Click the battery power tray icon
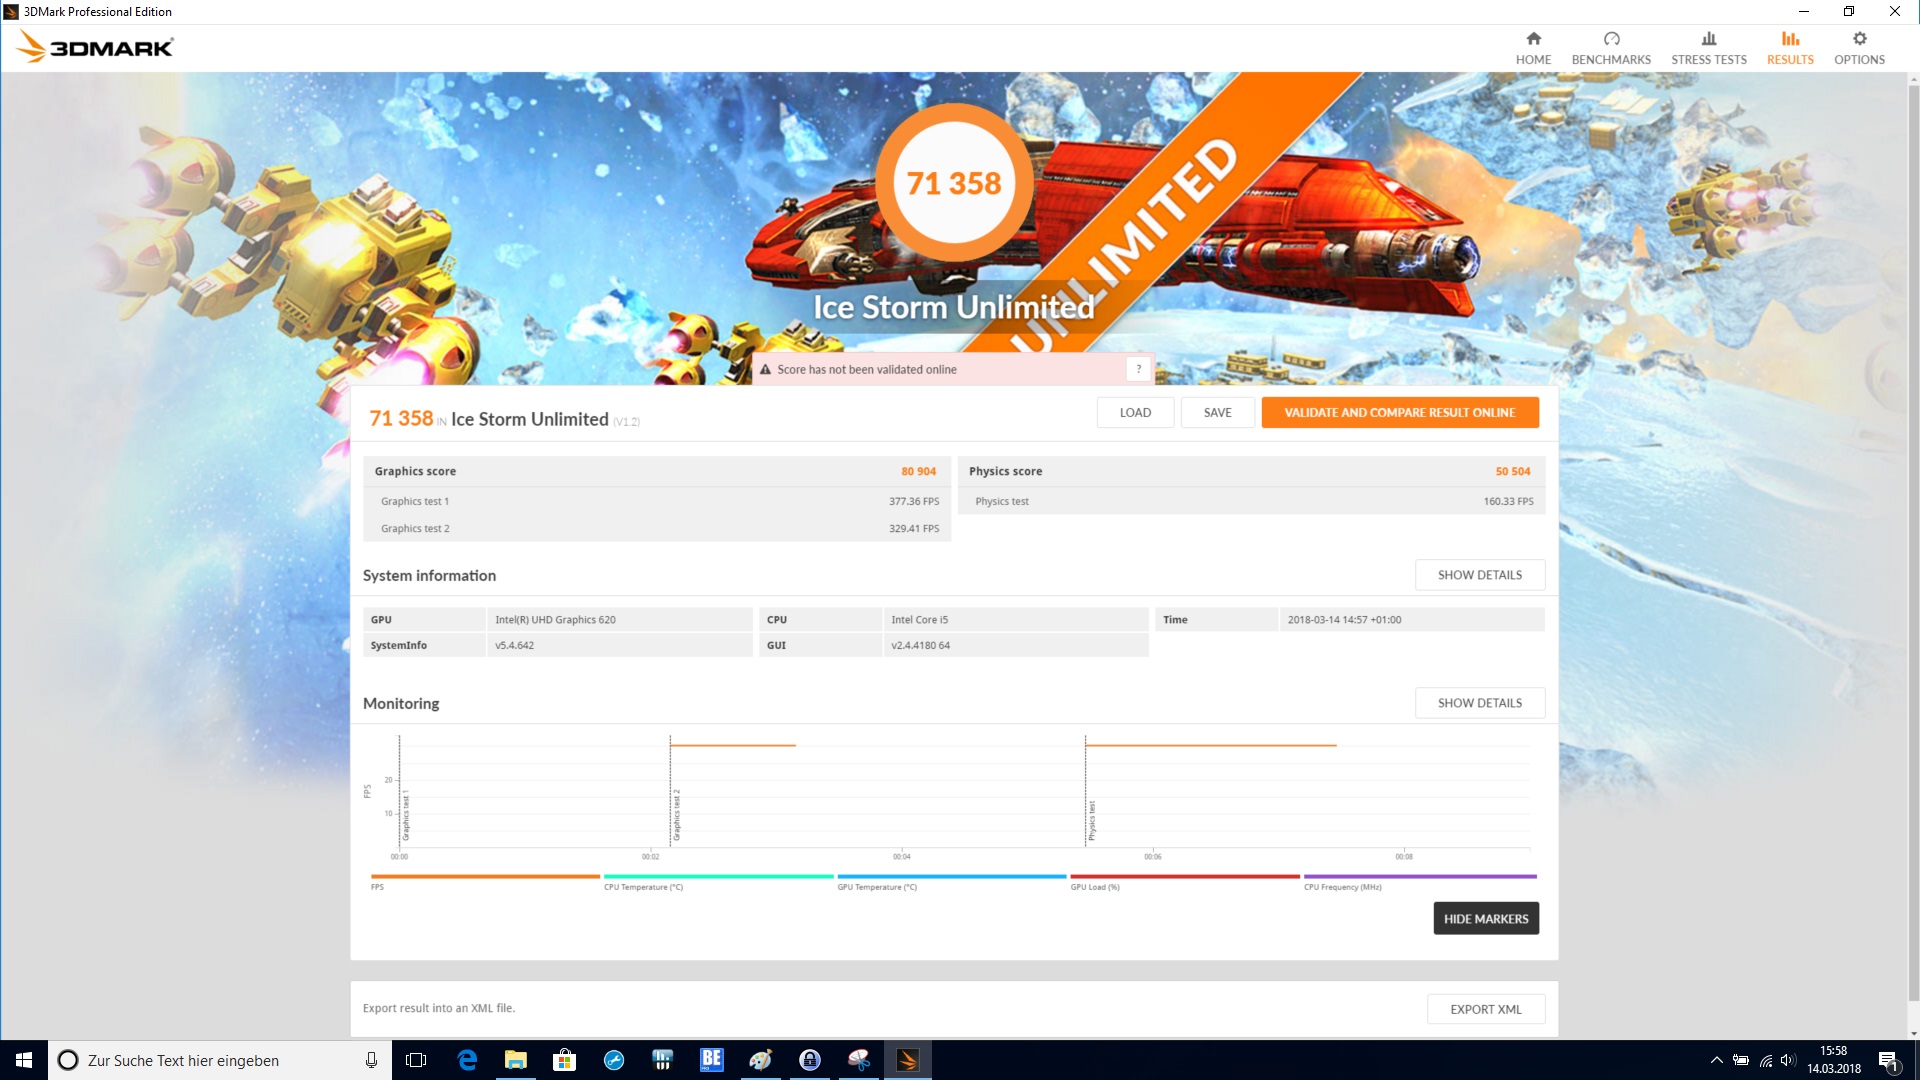 [x=1741, y=1060]
